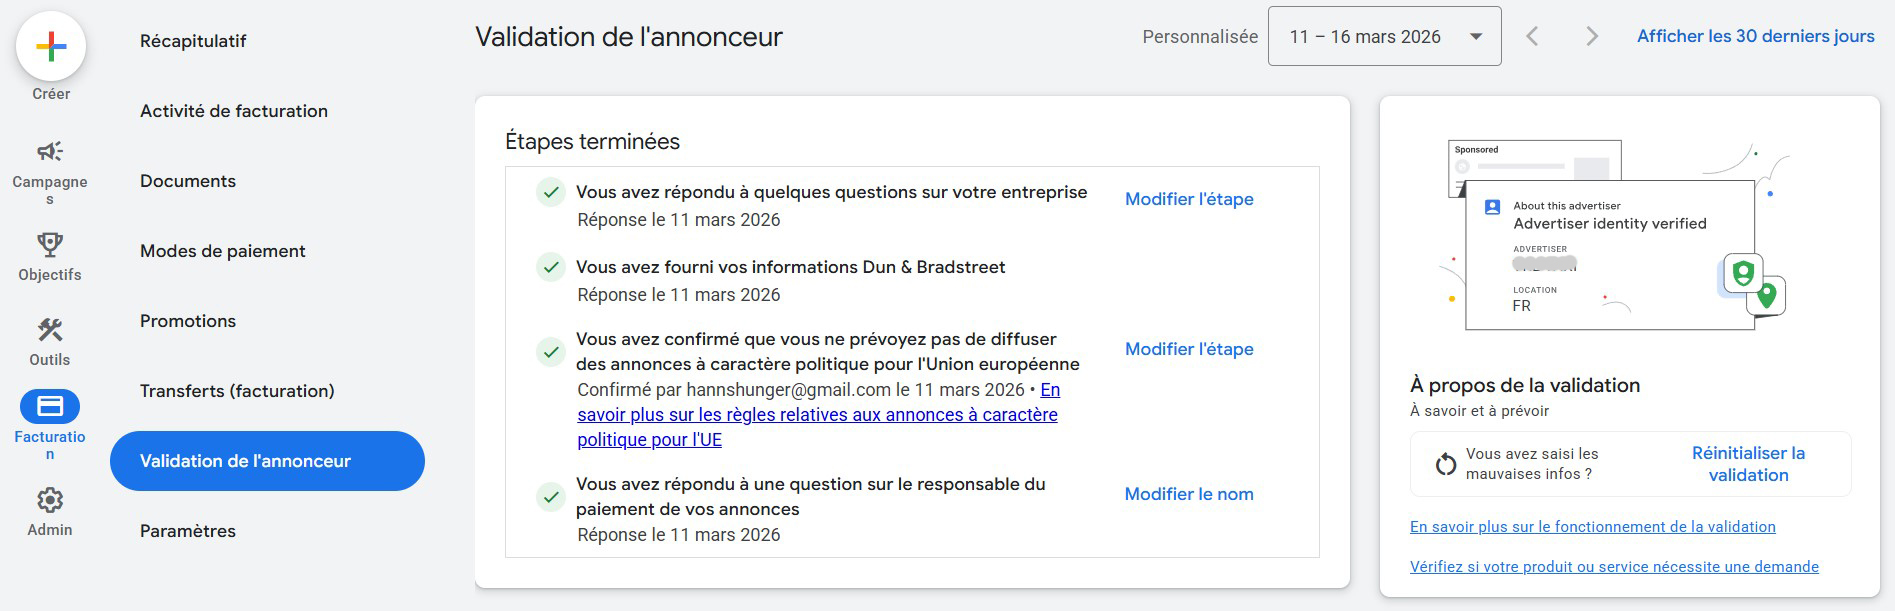This screenshot has height=611, width=1895.
Task: Open Récapitulatif menu item
Action: [x=193, y=41]
